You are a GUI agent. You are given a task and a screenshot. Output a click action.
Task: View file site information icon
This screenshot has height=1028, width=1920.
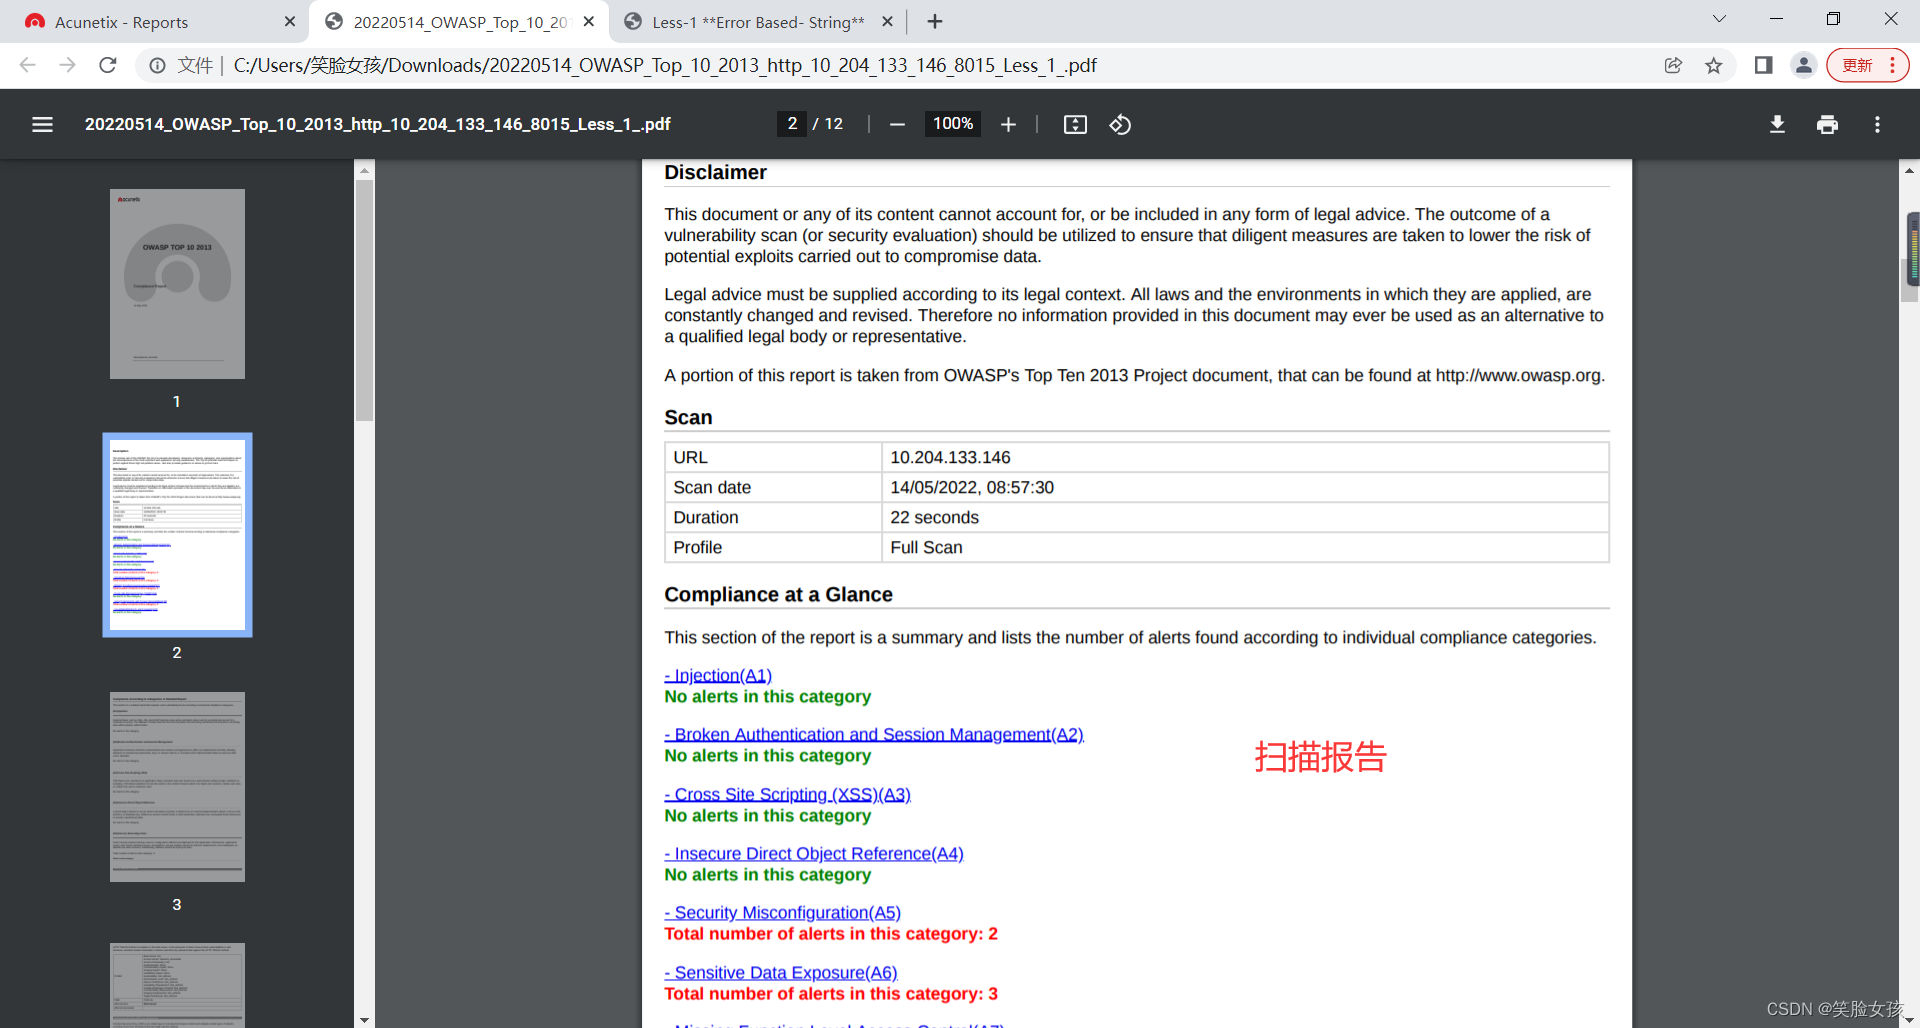(x=158, y=65)
